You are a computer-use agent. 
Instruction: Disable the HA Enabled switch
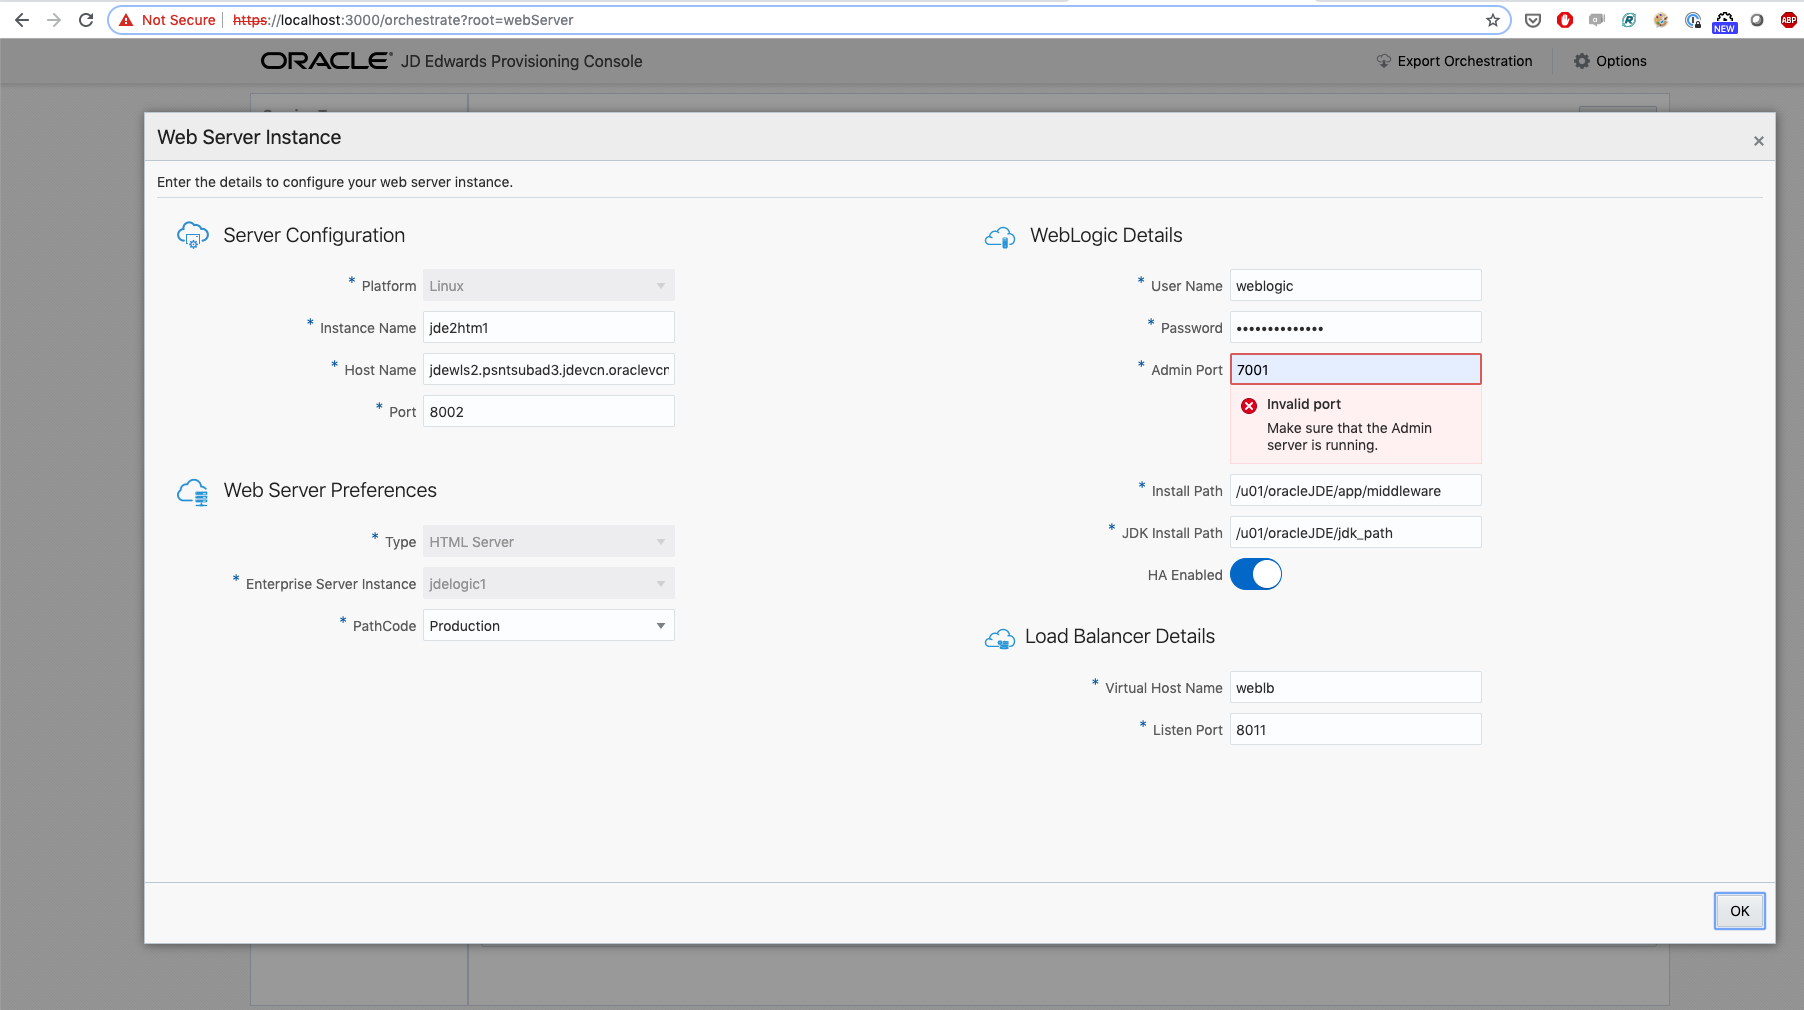[1256, 574]
